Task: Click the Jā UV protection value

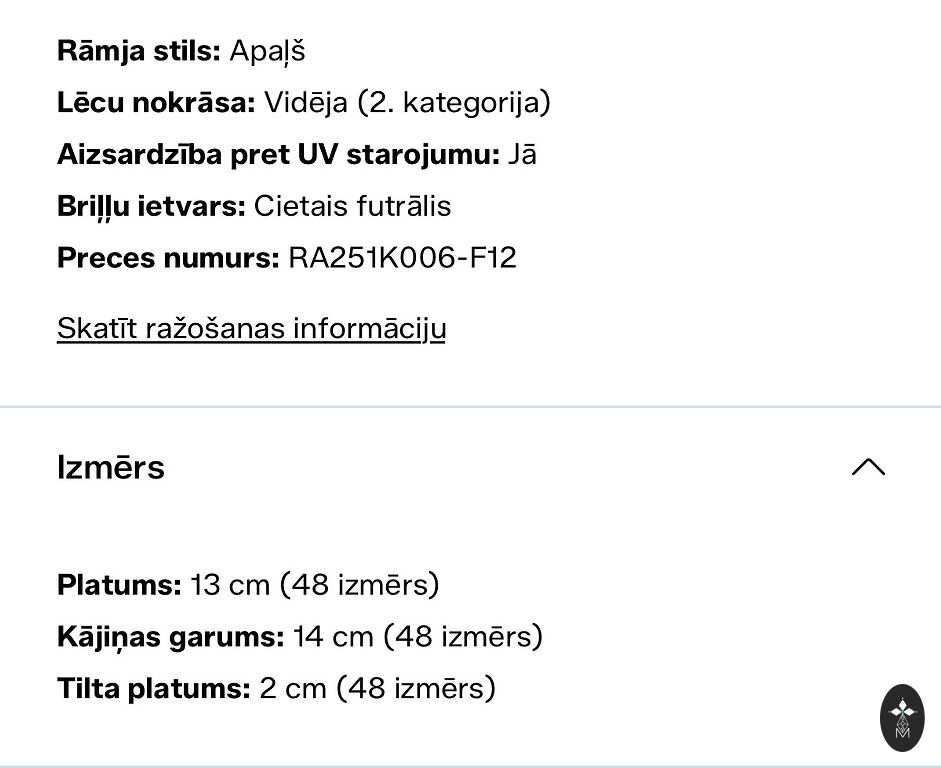Action: click(522, 154)
